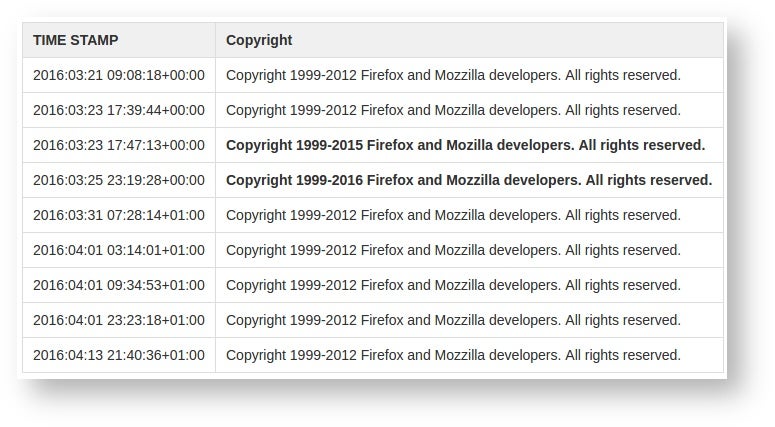Select the 2016:03:23 17:39:44+00:00 timestamp cell

(119, 110)
